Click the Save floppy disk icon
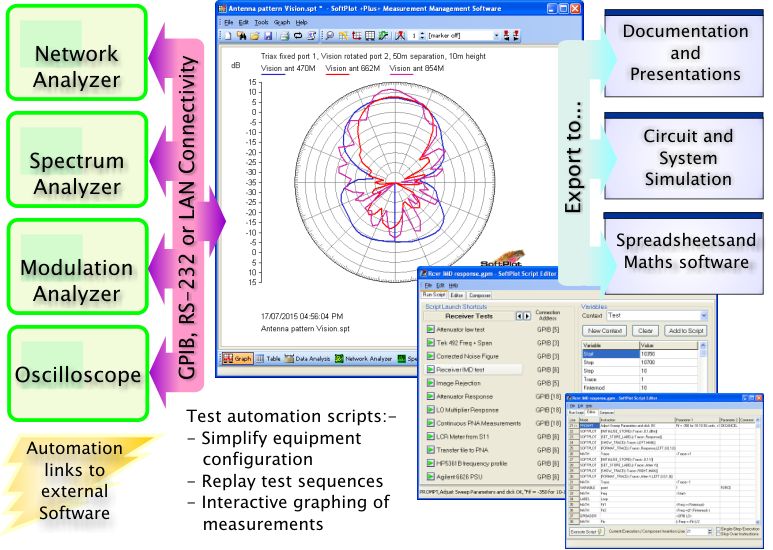Viewport: 773px width, 550px height. click(x=268, y=35)
